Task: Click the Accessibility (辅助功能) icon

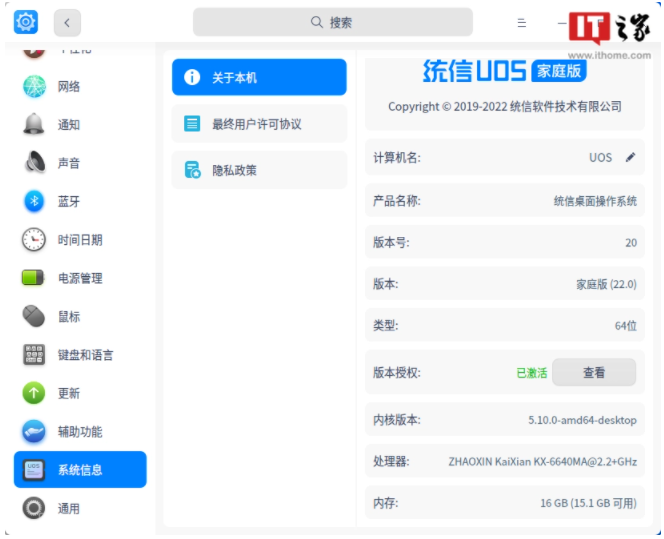Action: 34,432
